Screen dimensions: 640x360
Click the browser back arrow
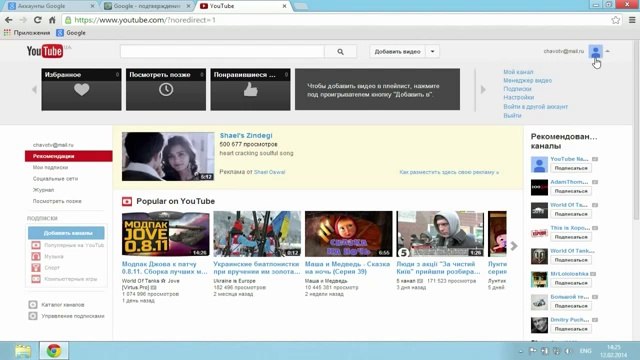(x=9, y=20)
